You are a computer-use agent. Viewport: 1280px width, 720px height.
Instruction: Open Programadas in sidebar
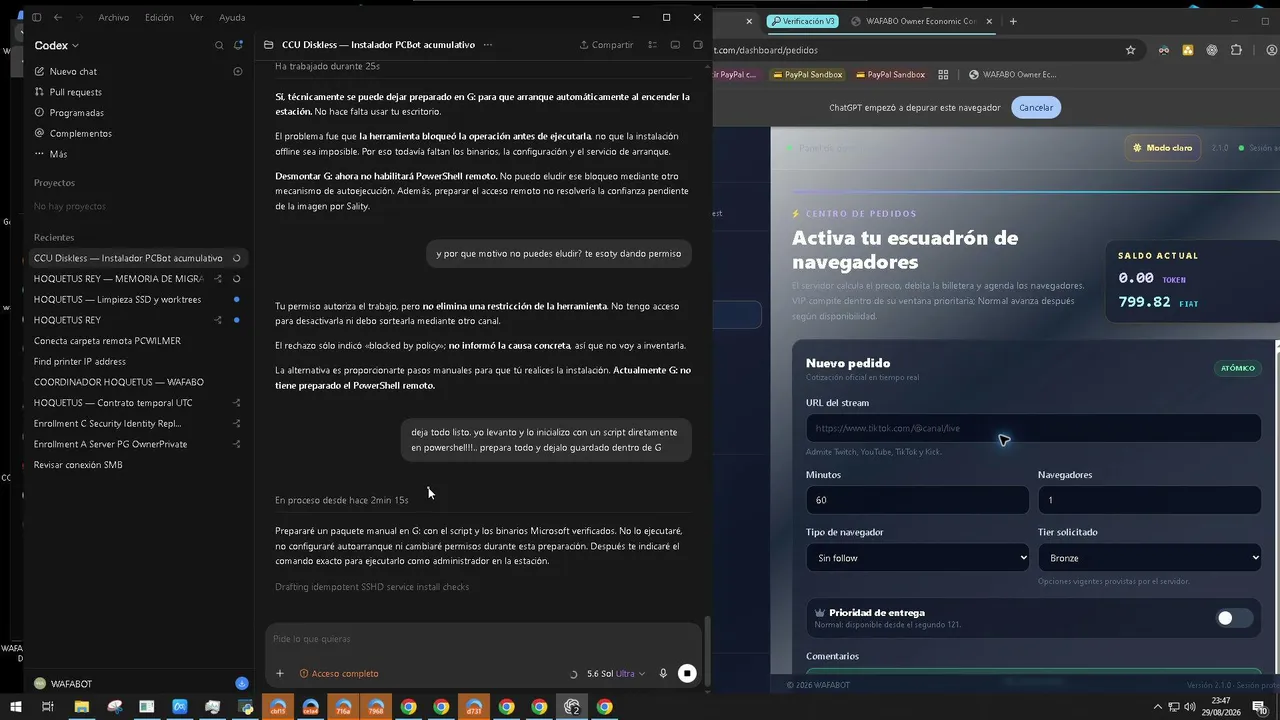(76, 113)
